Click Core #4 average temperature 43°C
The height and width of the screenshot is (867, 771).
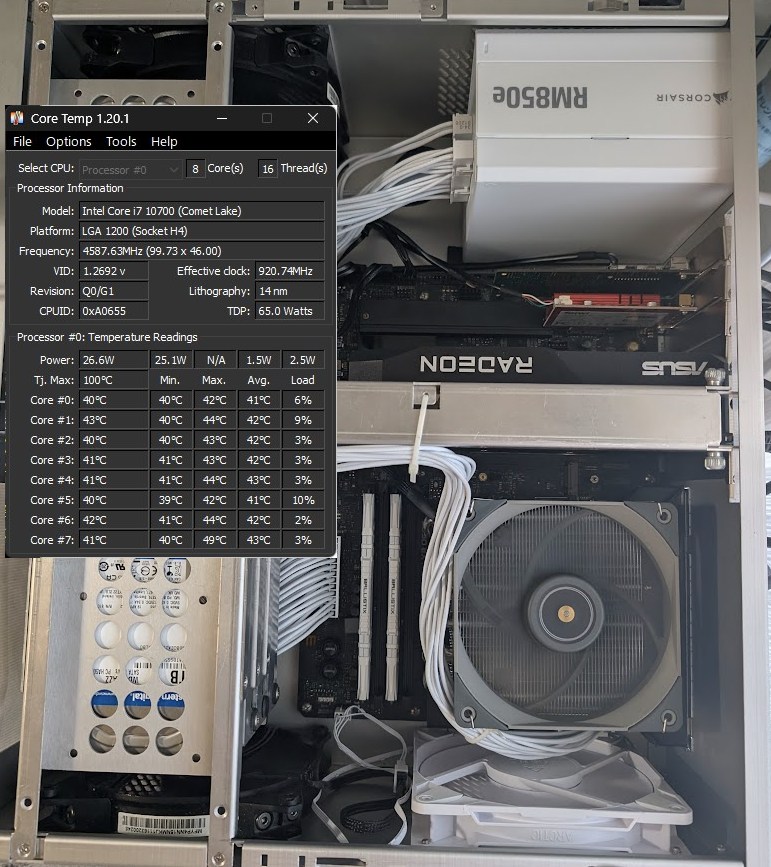coord(259,479)
